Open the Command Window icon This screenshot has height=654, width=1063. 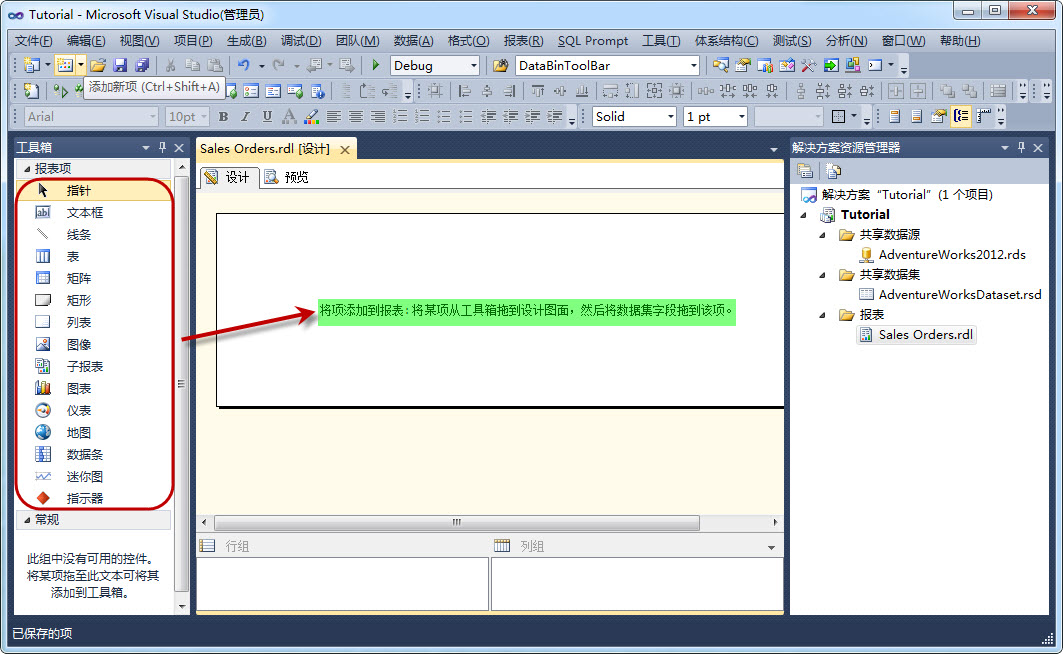point(875,65)
